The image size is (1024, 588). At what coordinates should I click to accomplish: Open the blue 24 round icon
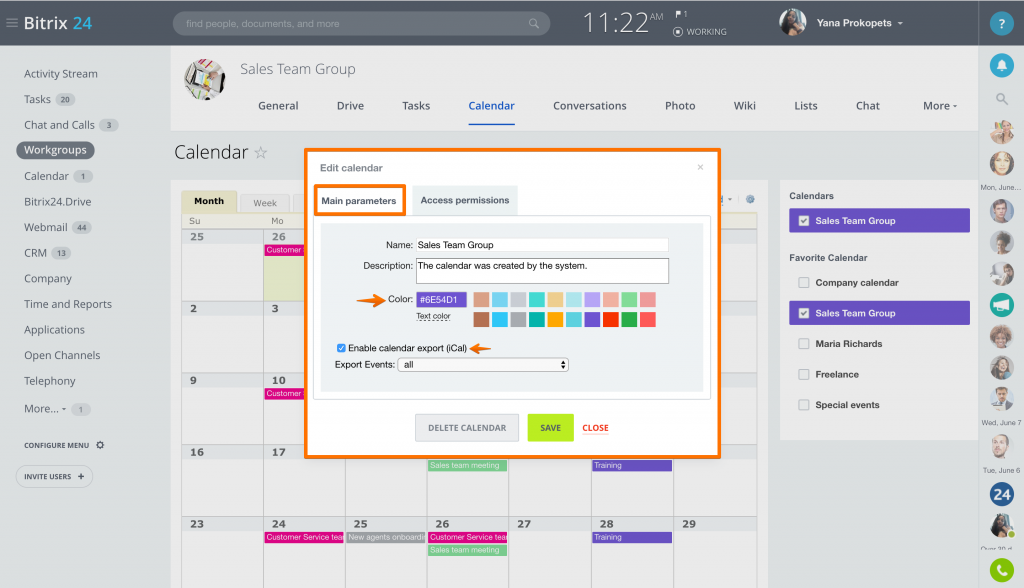pos(1001,495)
